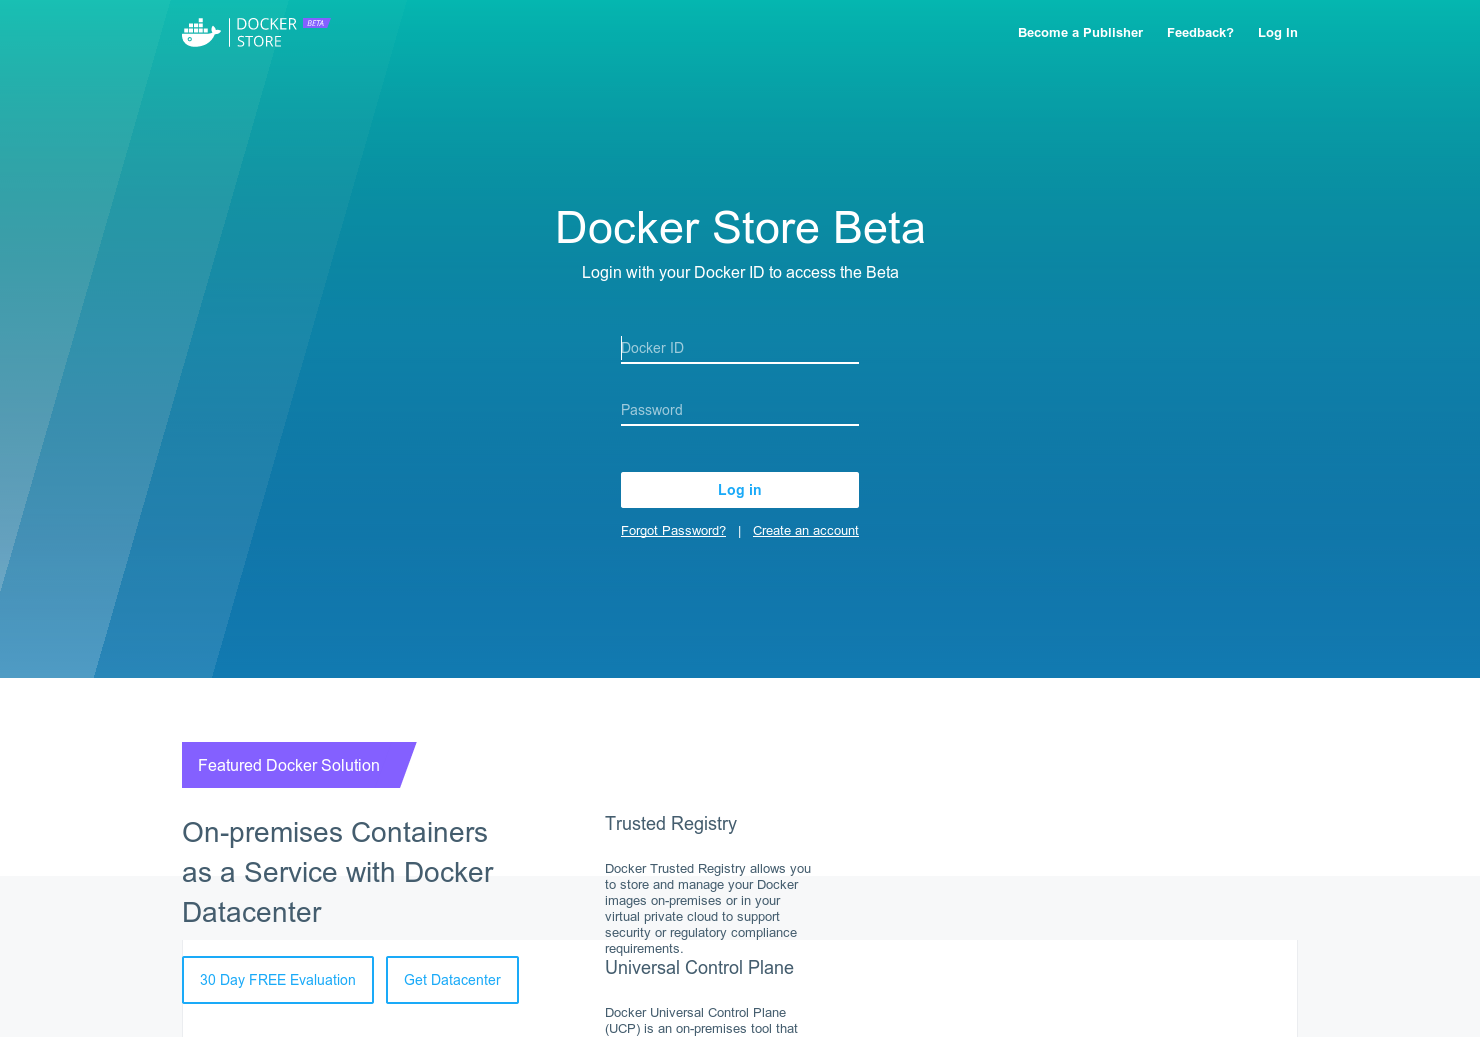Start the 30 Day FREE Evaluation
This screenshot has width=1480, height=1037.
click(277, 980)
